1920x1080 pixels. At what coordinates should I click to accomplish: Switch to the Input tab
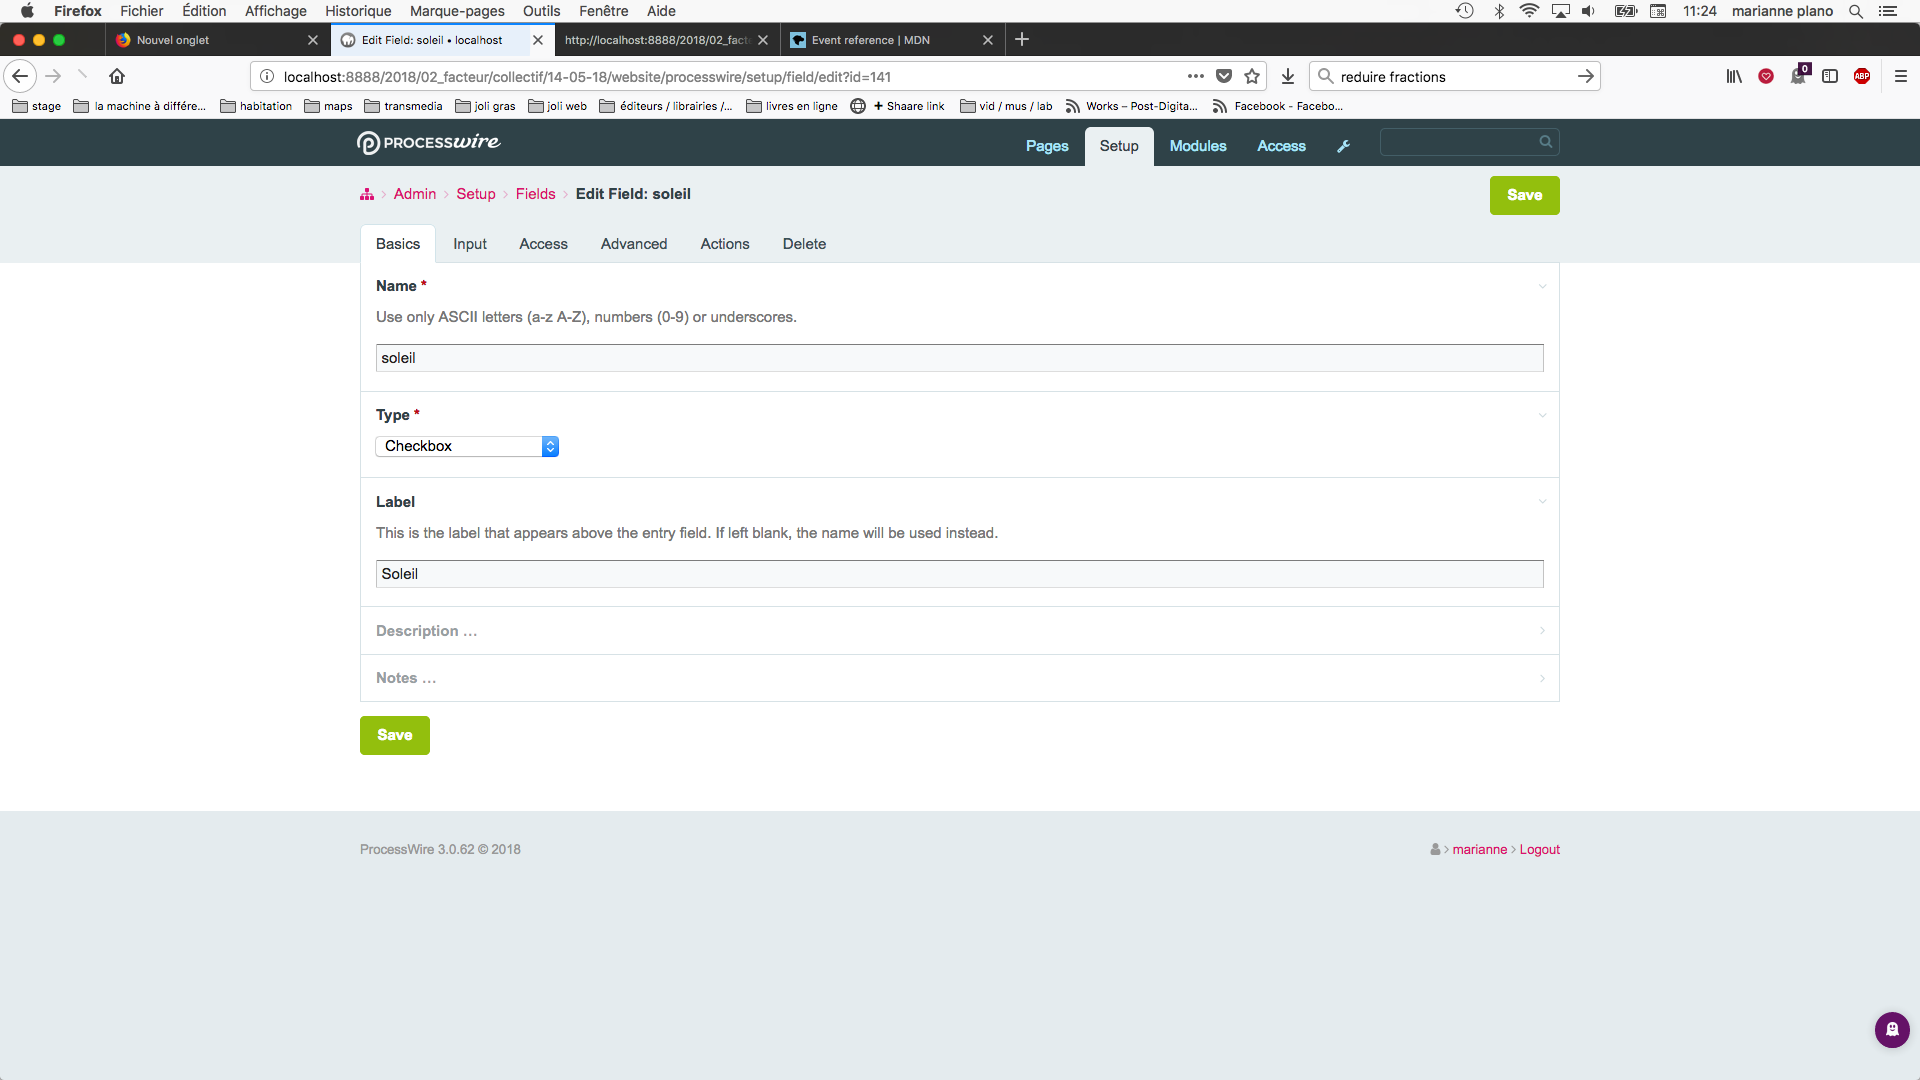click(x=469, y=244)
